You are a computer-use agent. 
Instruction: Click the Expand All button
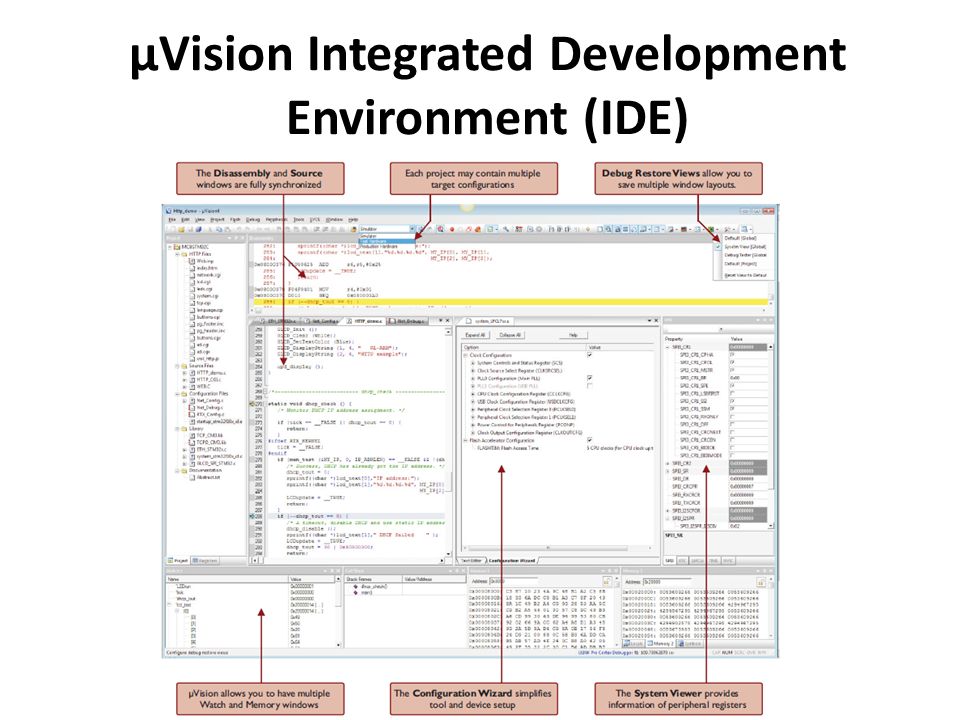476,335
